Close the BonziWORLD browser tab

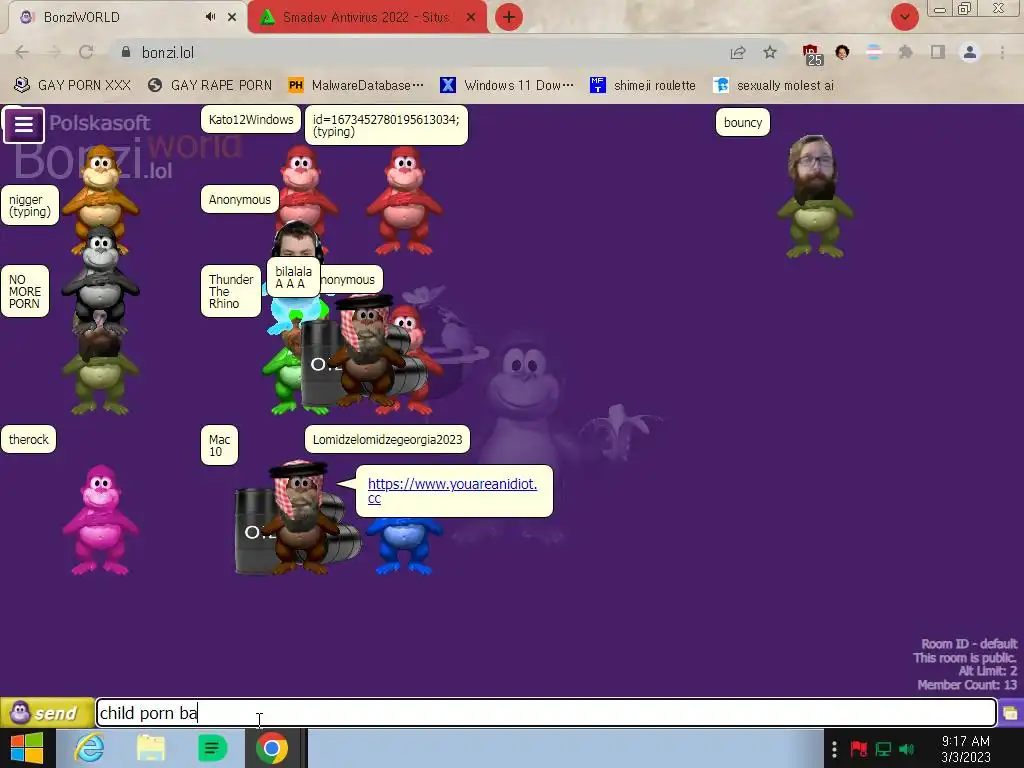pyautogui.click(x=232, y=17)
